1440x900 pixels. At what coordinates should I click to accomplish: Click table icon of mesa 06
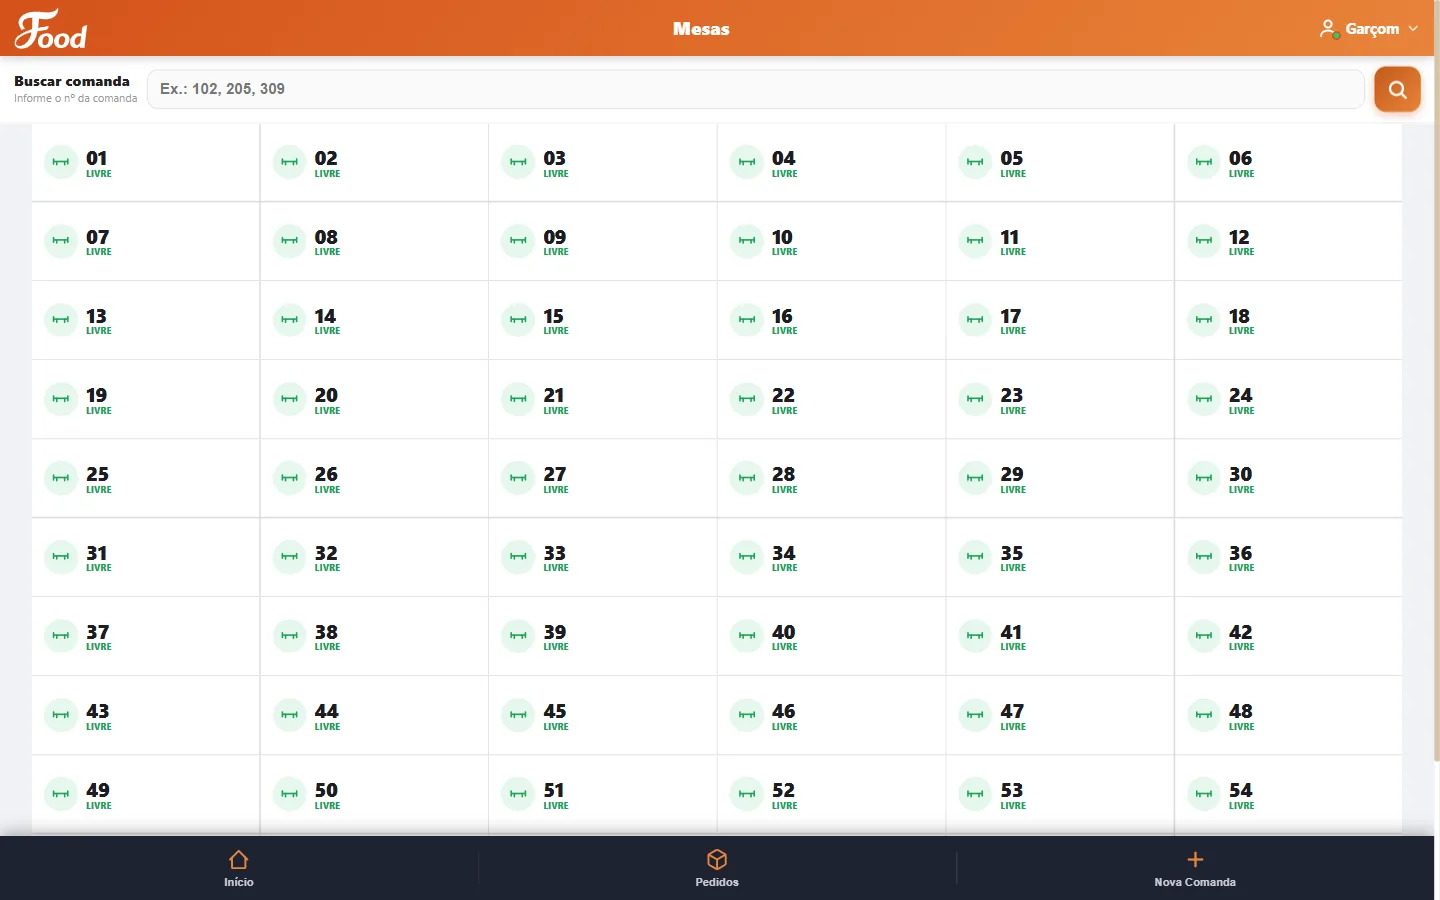tap(1204, 162)
